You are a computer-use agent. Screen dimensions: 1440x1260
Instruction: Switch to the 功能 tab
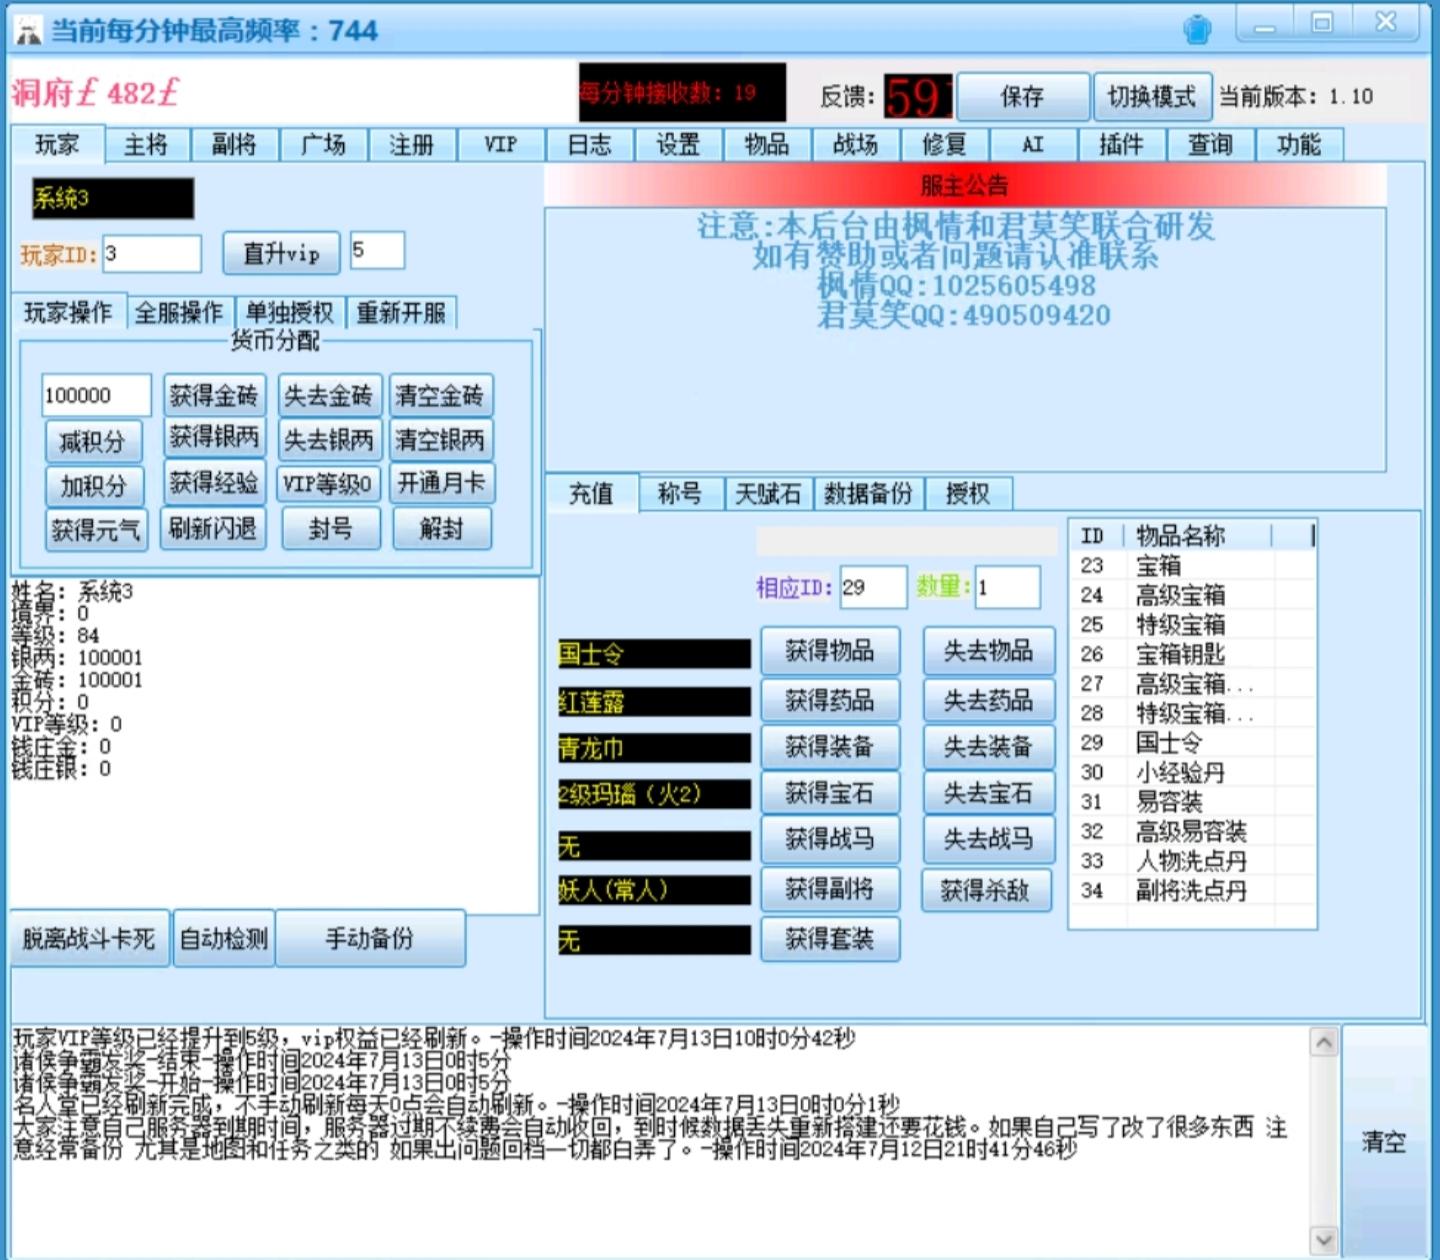click(1298, 145)
